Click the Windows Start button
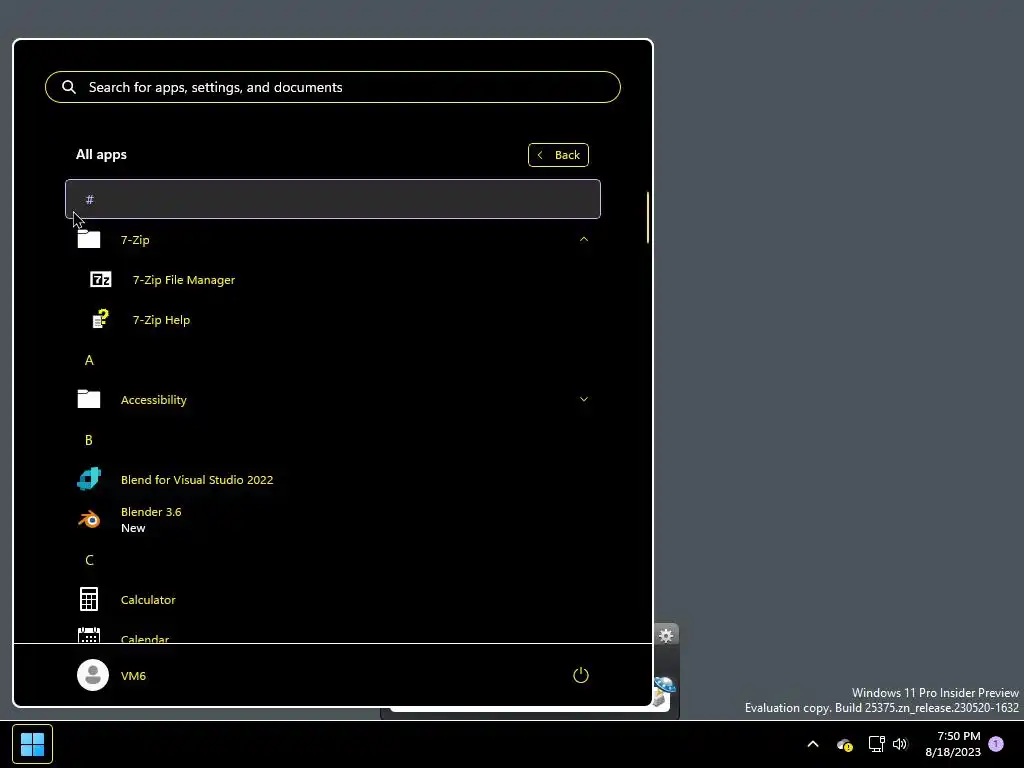The height and width of the screenshot is (768, 1024). pyautogui.click(x=32, y=744)
